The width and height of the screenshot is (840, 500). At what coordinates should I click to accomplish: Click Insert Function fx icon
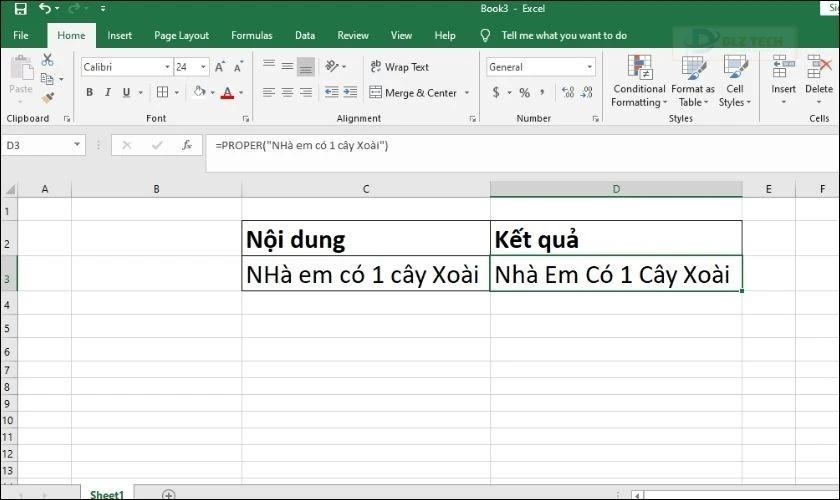[187, 145]
